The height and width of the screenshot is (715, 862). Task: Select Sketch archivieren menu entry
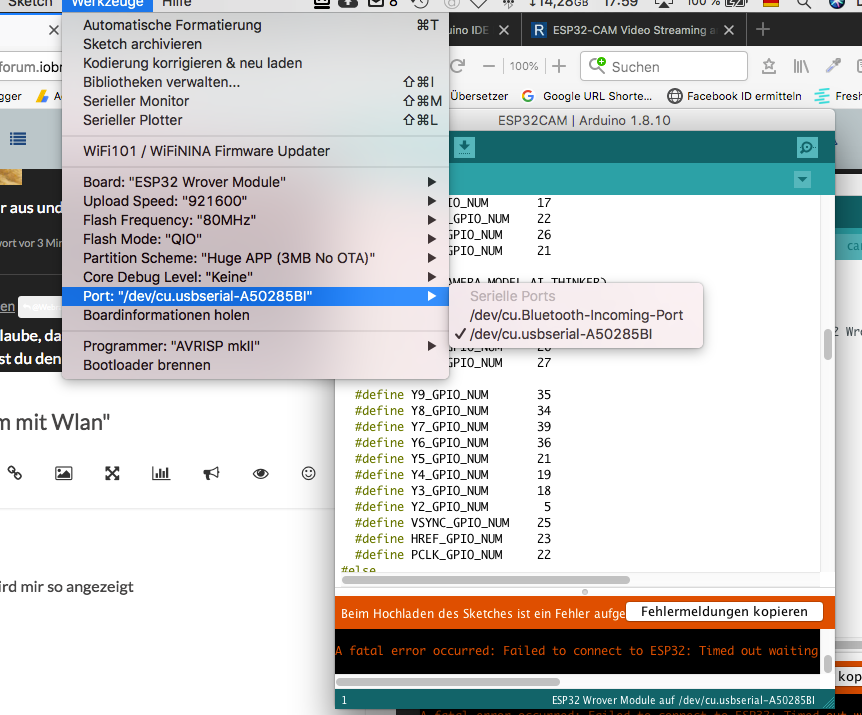(255, 44)
